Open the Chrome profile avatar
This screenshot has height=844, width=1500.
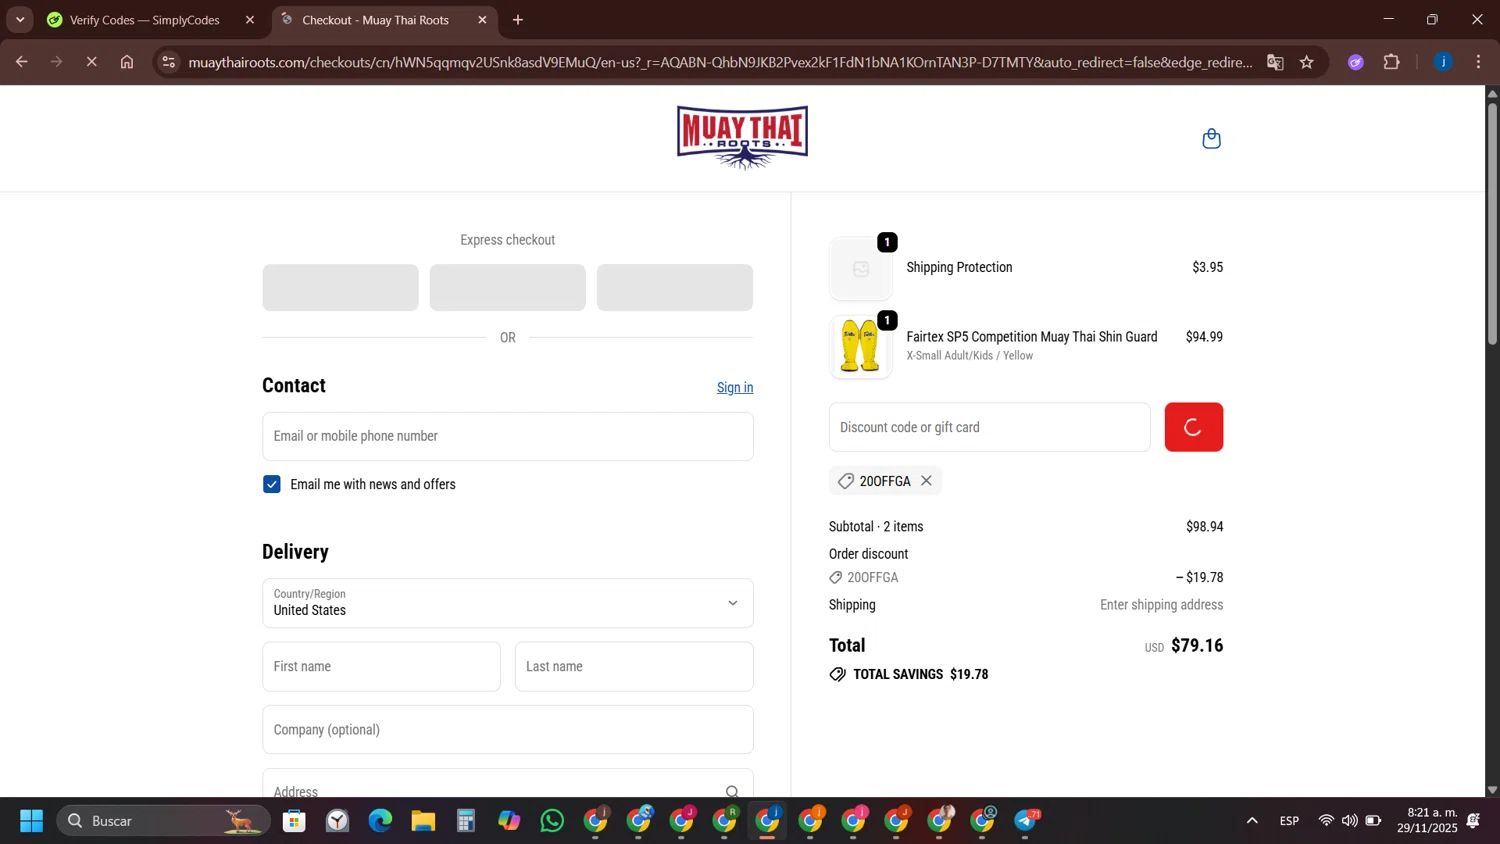click(1443, 62)
